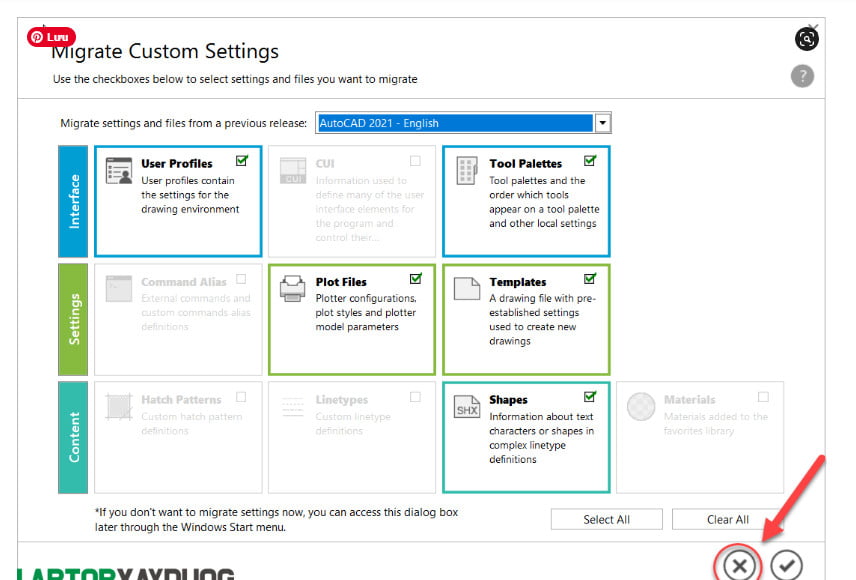Click the Pinterest Lưu save badge
The height and width of the screenshot is (580, 856).
point(51,37)
